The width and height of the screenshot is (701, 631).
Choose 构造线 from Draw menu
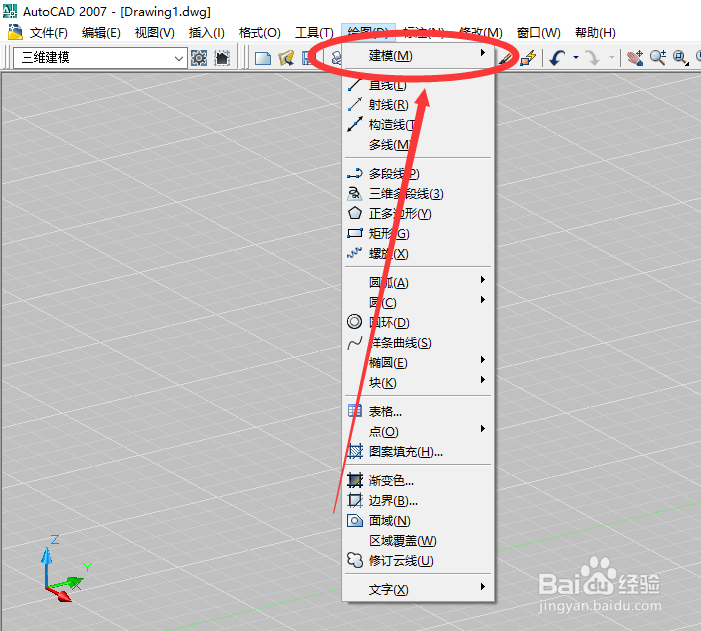[x=418, y=125]
